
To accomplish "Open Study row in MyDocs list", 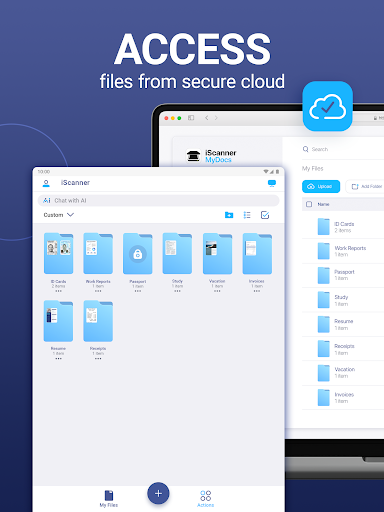I will click(343, 300).
